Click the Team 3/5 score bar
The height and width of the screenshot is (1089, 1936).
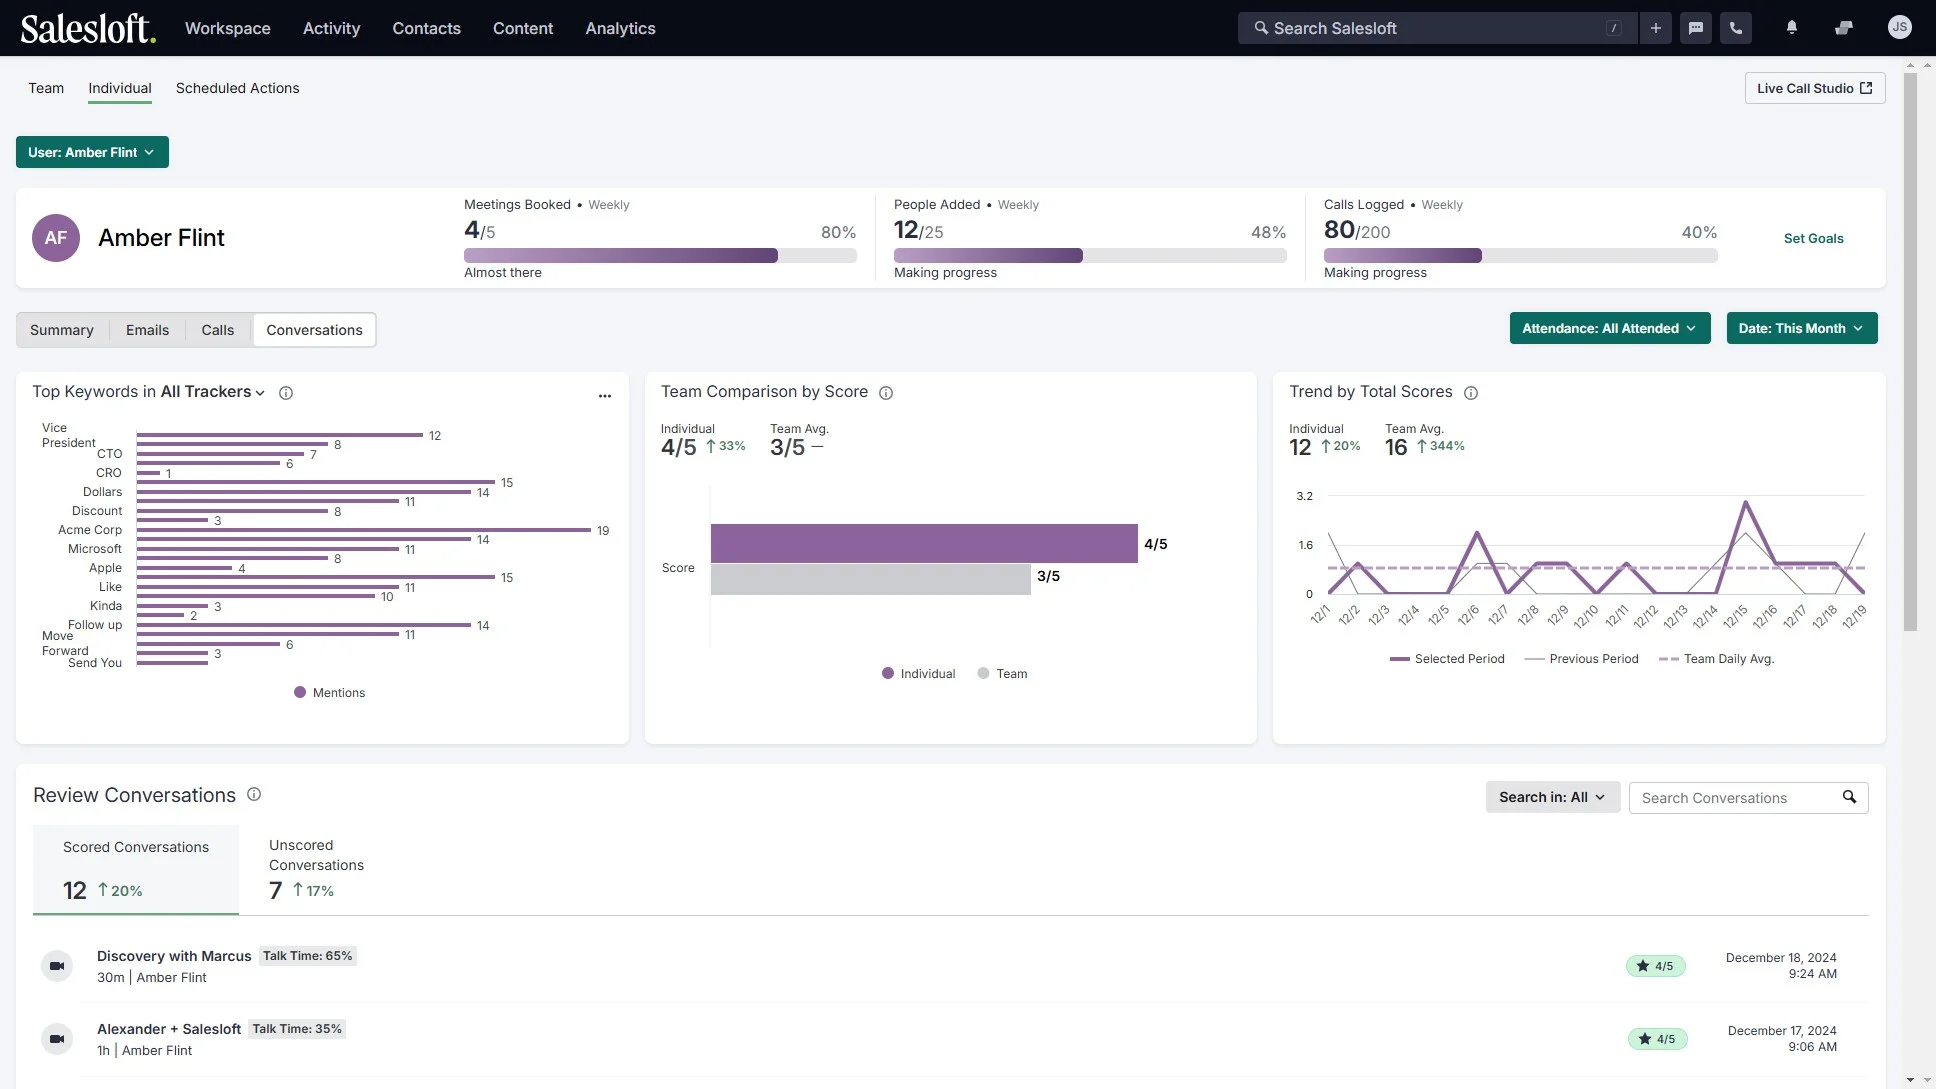[x=871, y=580]
